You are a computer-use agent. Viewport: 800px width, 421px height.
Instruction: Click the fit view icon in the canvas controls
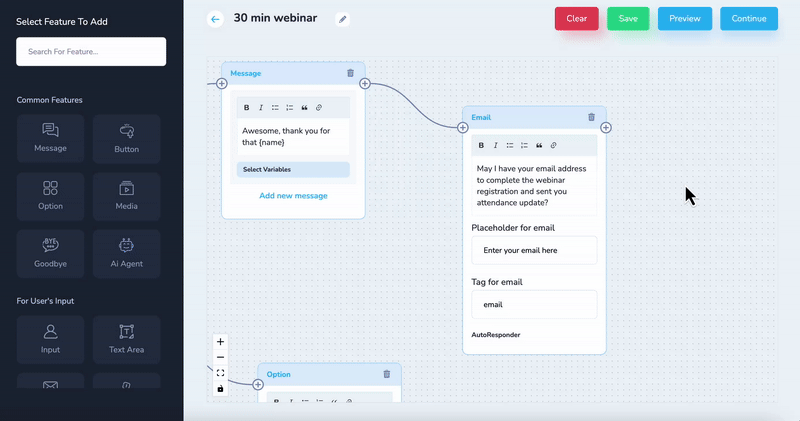[x=221, y=373]
